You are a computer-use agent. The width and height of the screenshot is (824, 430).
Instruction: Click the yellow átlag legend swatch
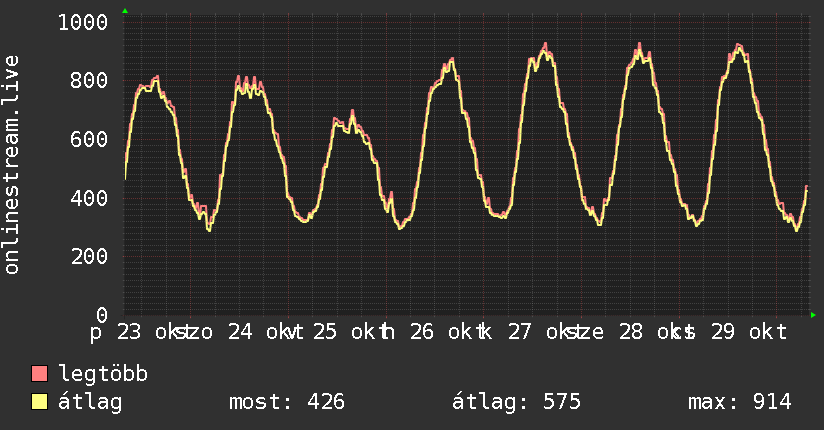pos(39,402)
